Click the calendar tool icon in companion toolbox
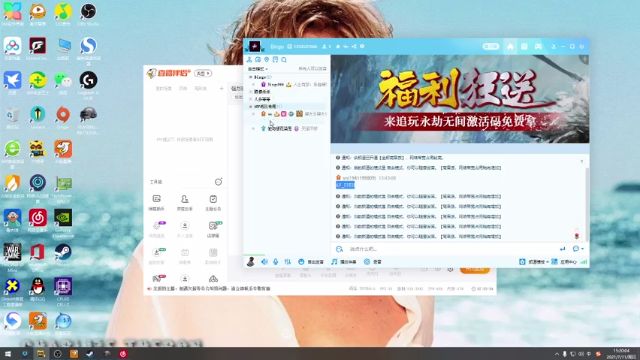This screenshot has height=360, width=640. (x=185, y=253)
